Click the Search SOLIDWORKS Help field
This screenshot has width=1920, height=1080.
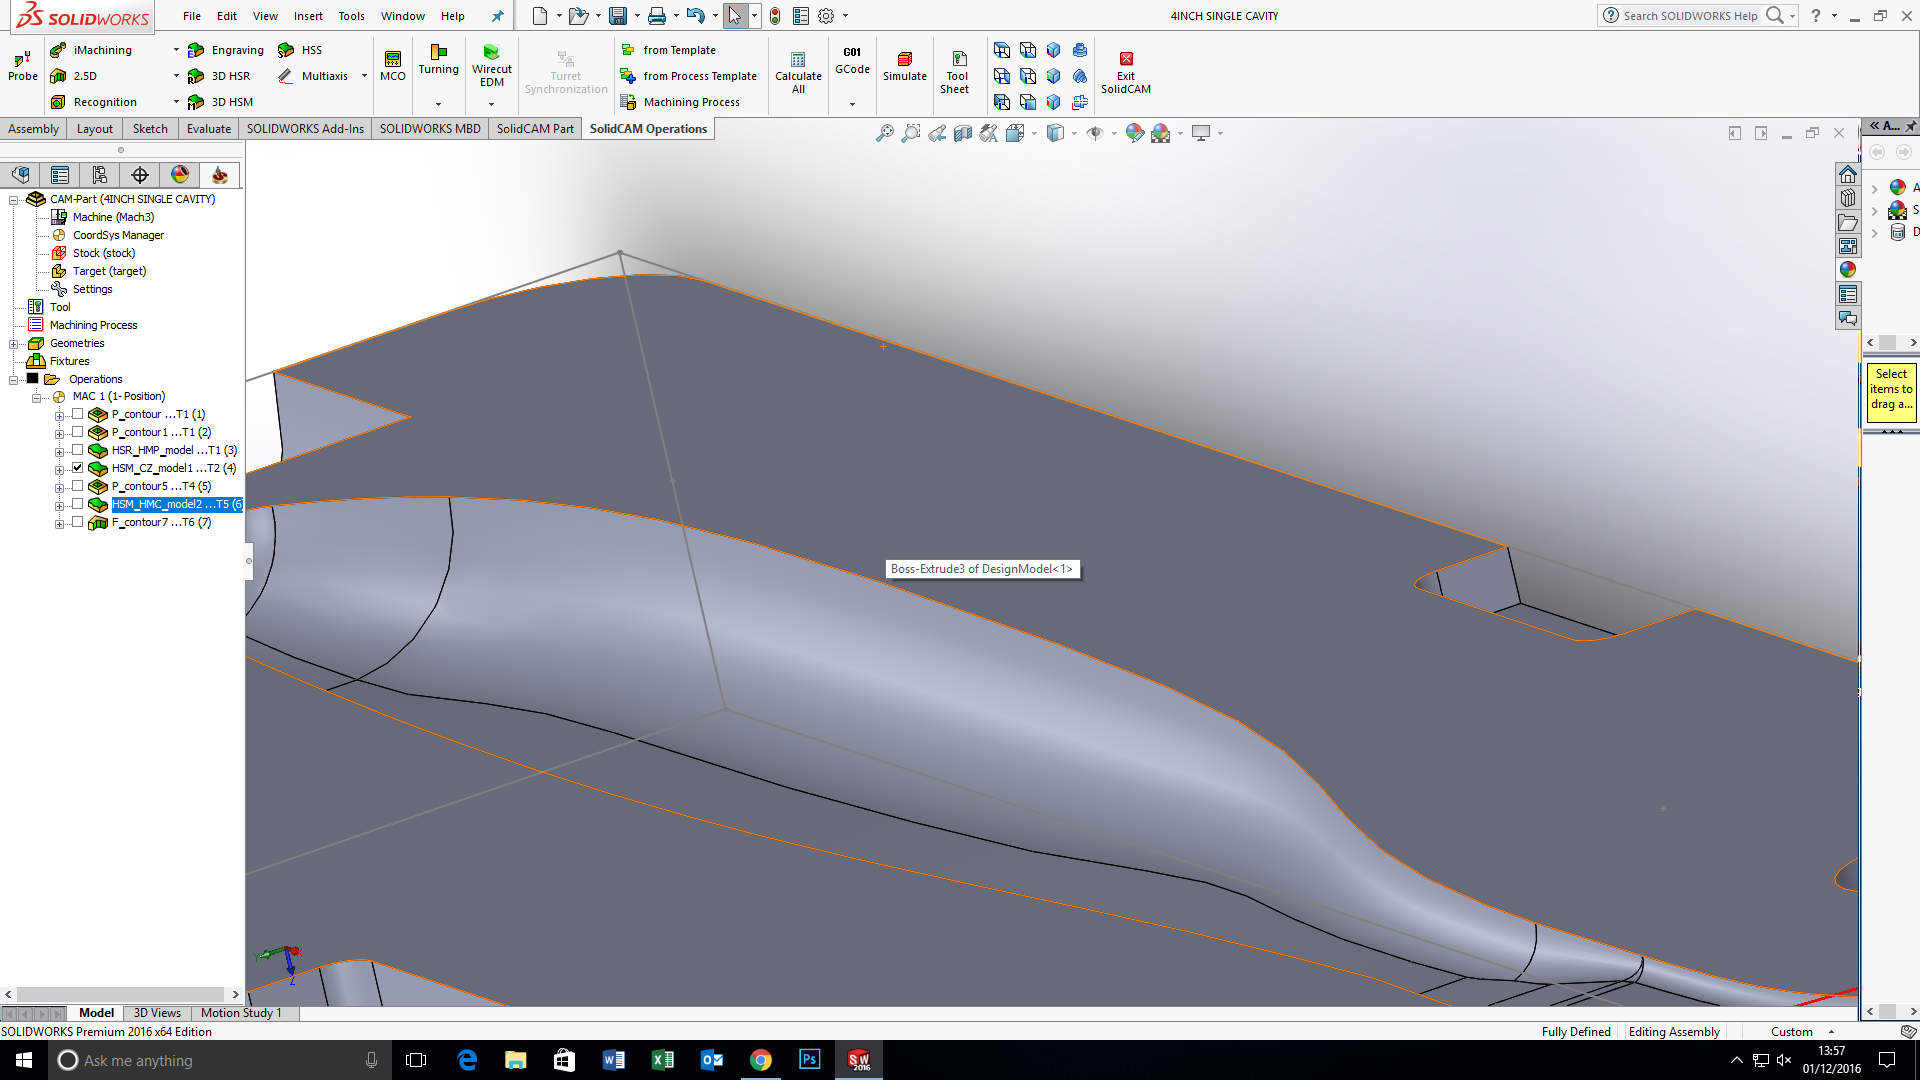click(x=1689, y=16)
